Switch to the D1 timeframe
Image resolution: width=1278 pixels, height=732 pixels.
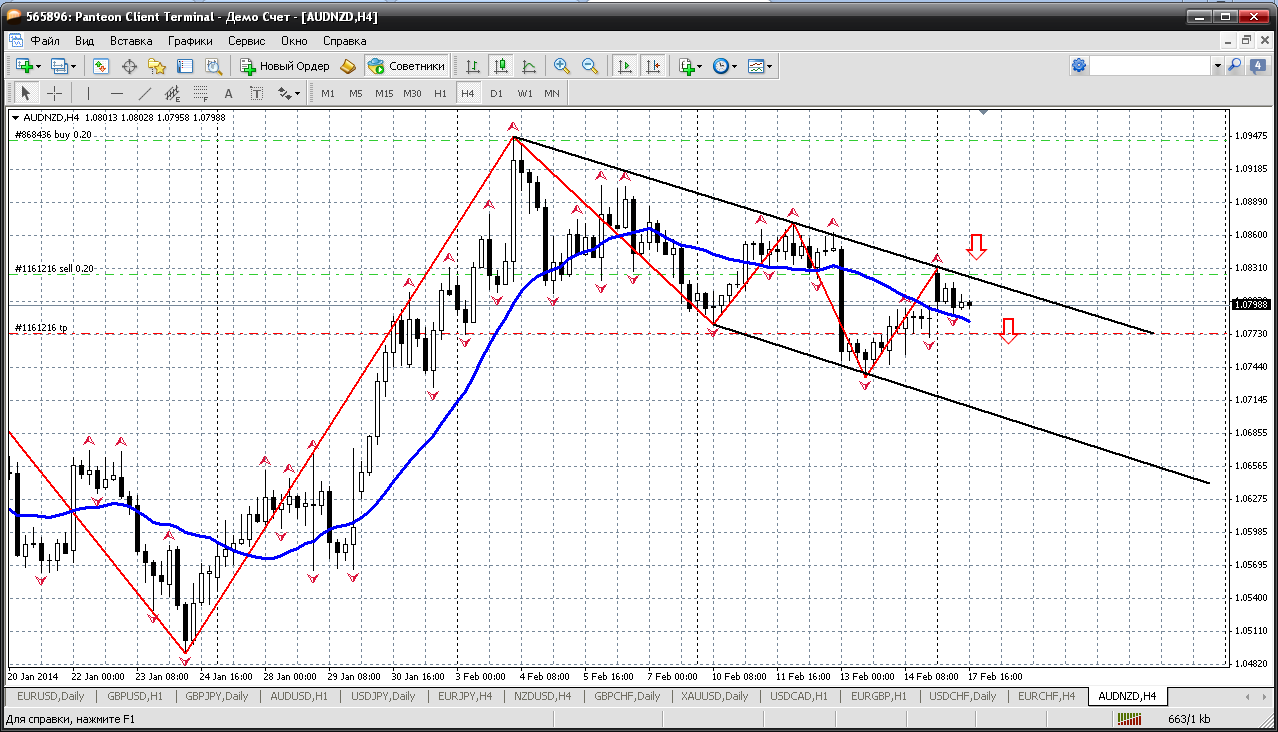click(496, 93)
